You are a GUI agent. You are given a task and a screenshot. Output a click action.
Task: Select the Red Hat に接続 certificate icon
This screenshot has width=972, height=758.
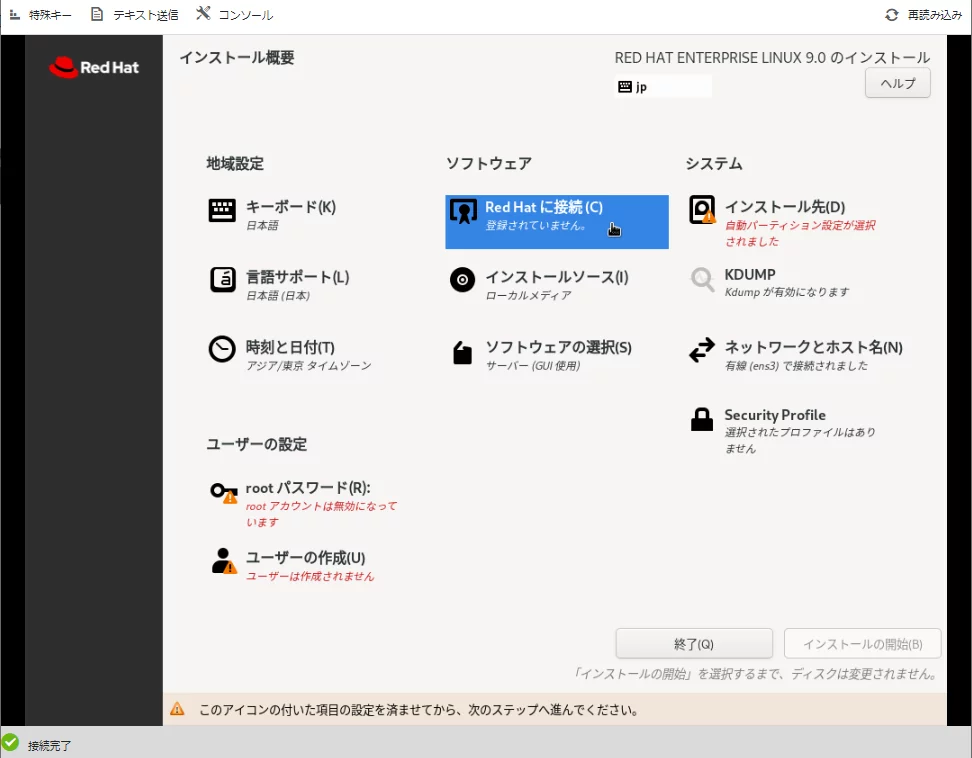coord(463,211)
